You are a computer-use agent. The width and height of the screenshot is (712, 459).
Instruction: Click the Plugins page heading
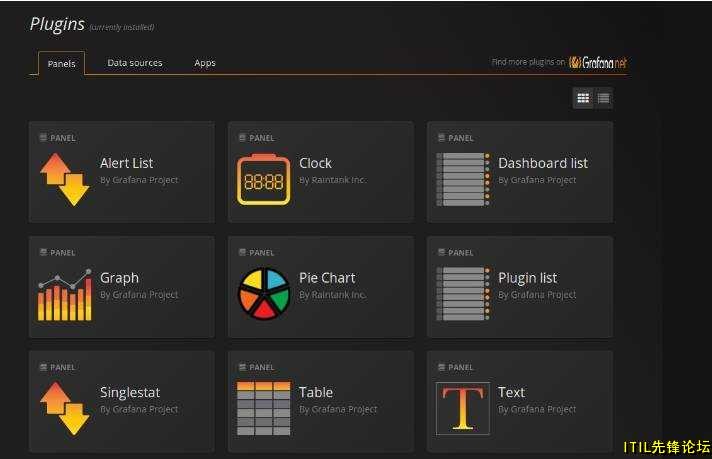coord(57,24)
